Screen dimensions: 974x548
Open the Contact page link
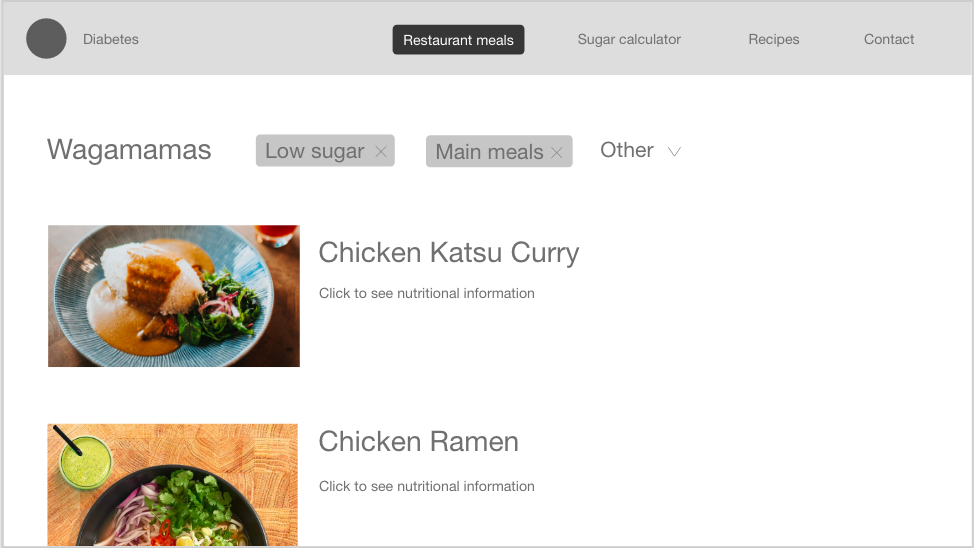(889, 39)
